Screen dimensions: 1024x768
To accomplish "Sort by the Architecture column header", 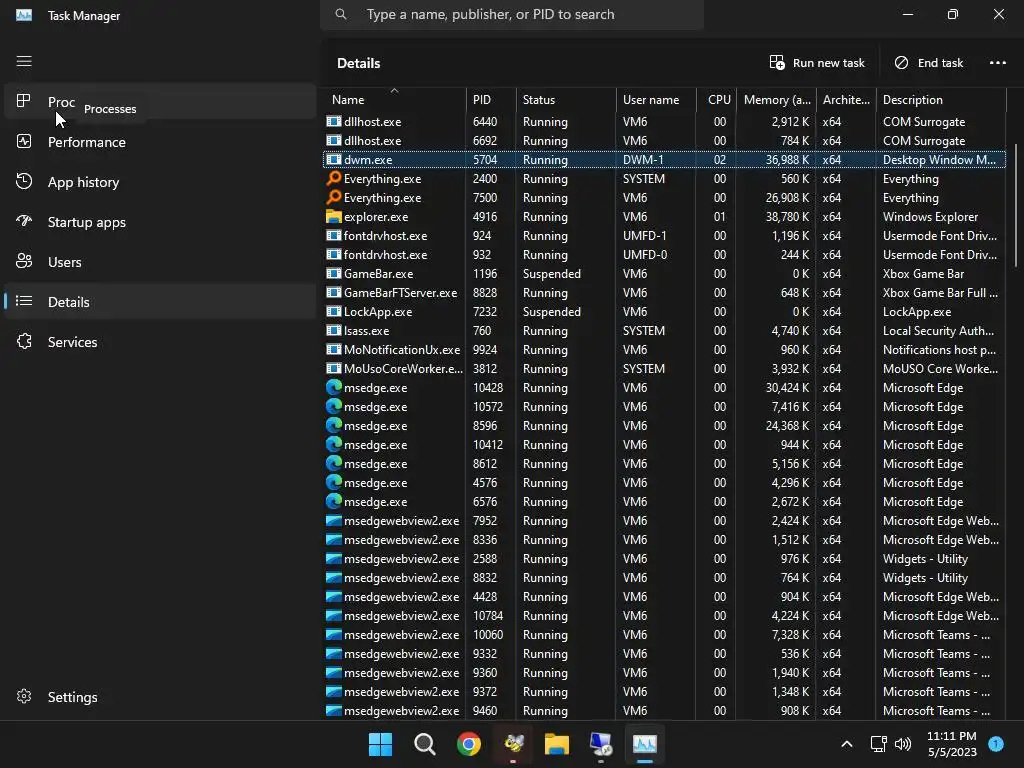I will 846,99.
